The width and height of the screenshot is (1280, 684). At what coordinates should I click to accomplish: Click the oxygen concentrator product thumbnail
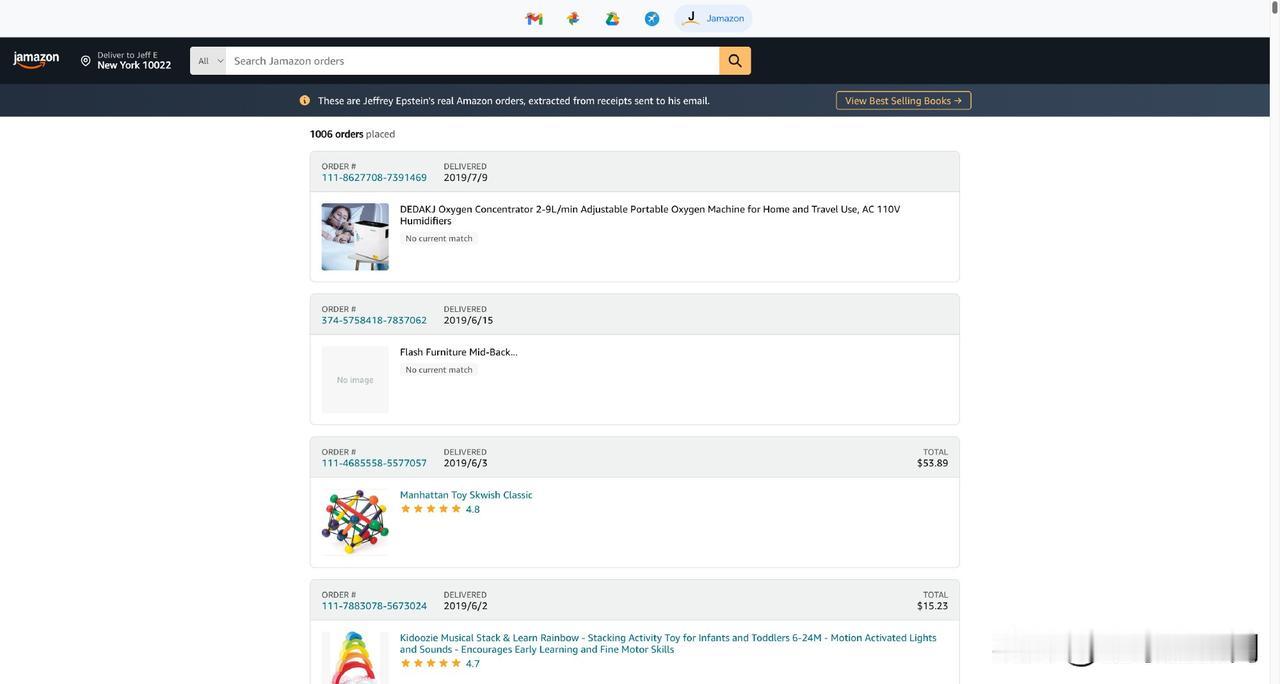(x=355, y=237)
